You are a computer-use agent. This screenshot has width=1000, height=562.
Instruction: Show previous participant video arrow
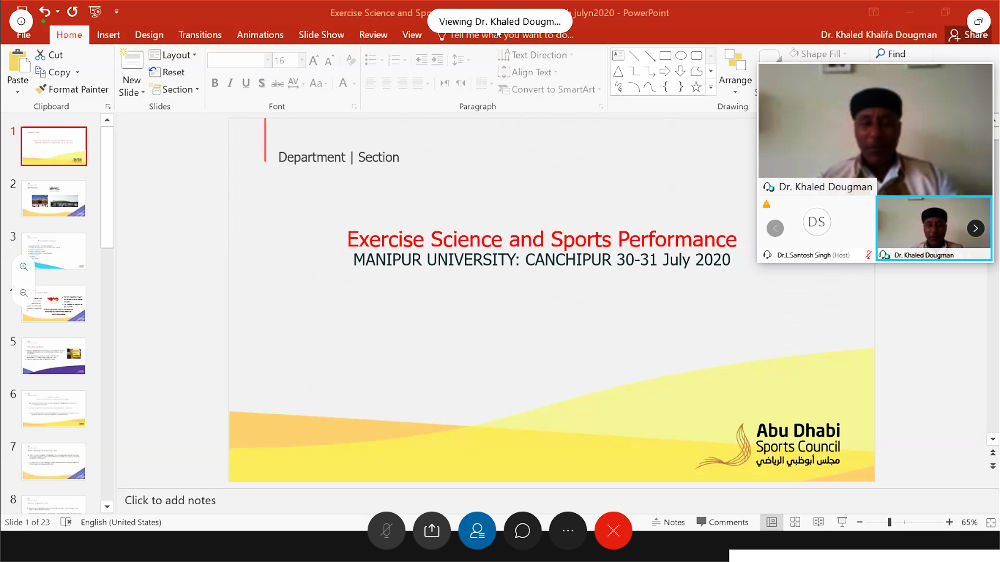click(x=775, y=228)
